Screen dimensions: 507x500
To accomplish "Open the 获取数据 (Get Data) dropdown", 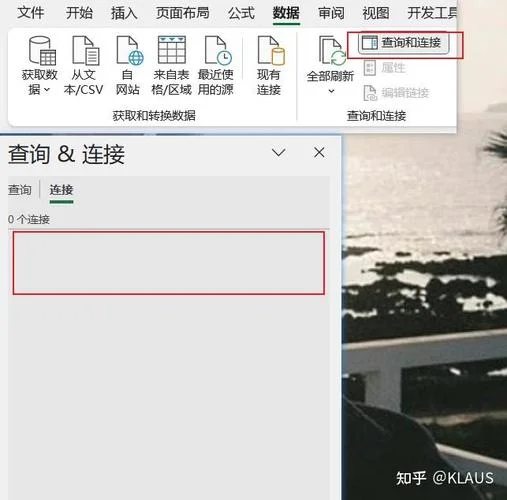I will point(39,66).
